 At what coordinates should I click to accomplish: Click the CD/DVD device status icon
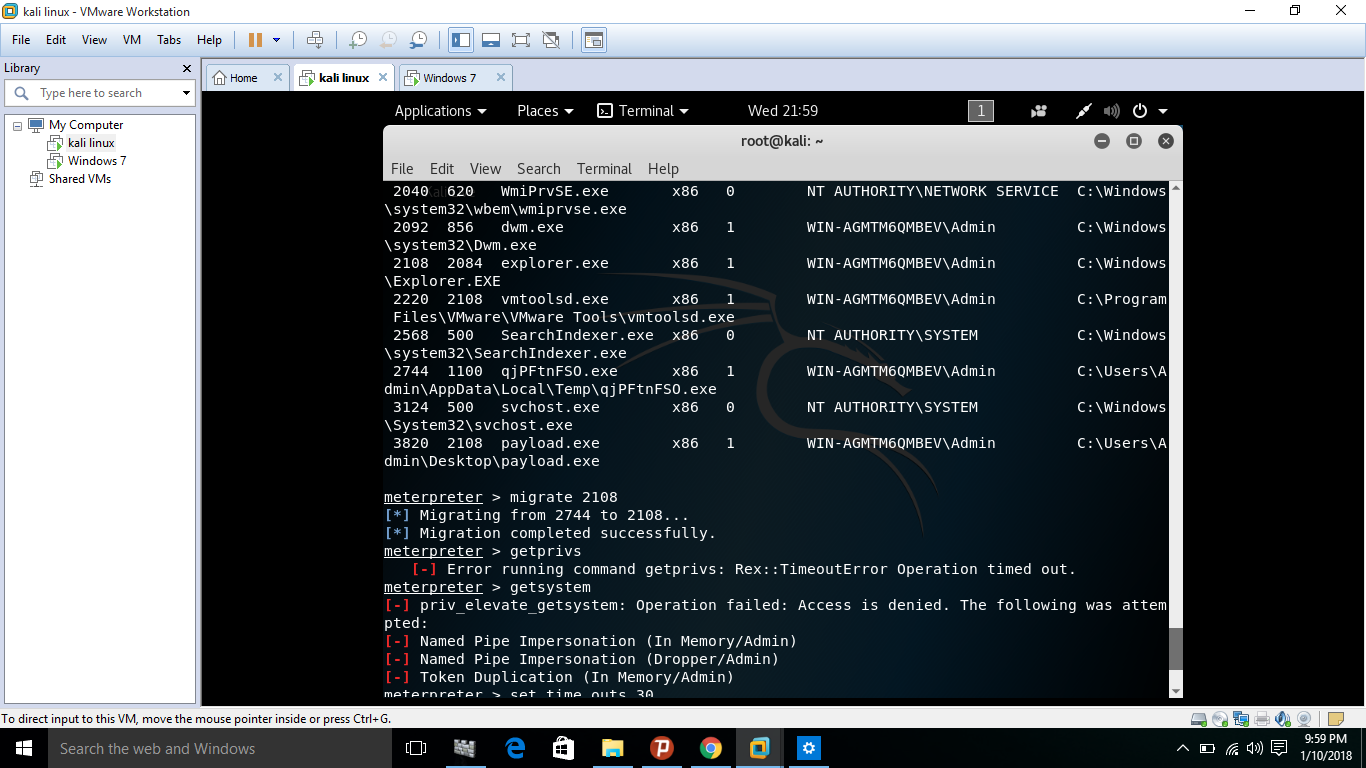pyautogui.click(x=1220, y=718)
